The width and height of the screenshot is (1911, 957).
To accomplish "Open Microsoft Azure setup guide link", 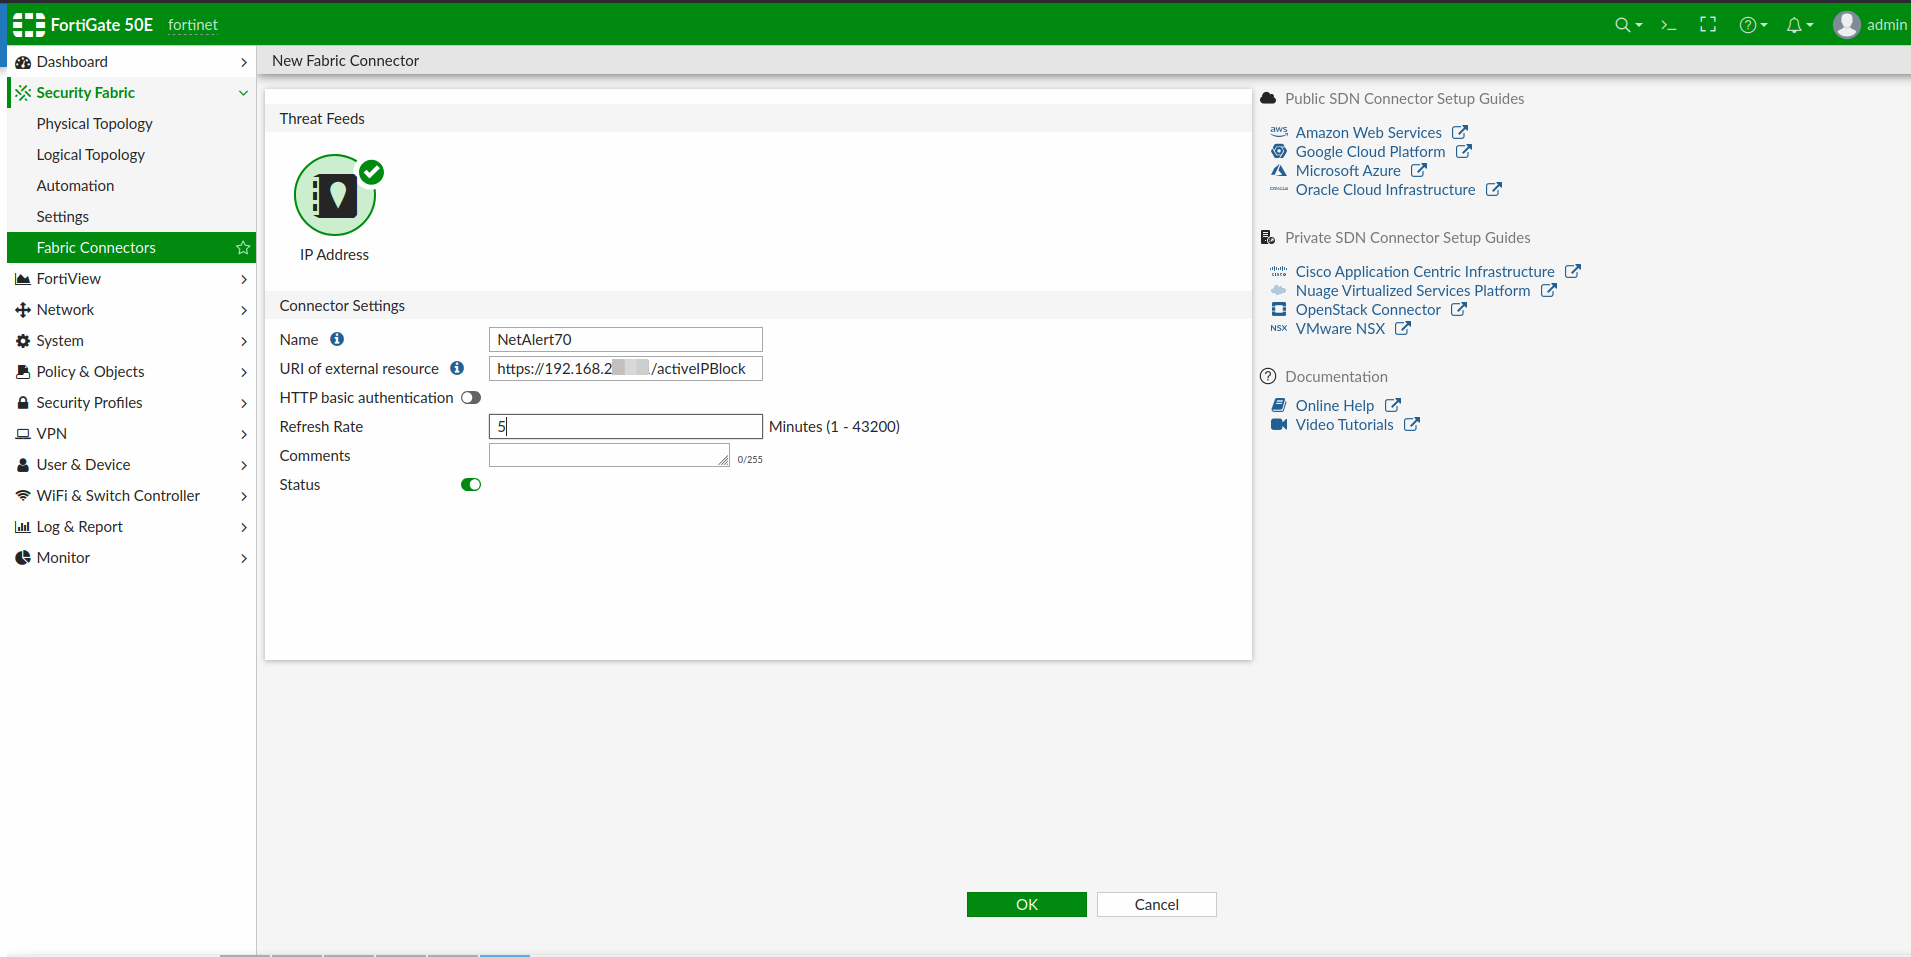I will [1348, 170].
